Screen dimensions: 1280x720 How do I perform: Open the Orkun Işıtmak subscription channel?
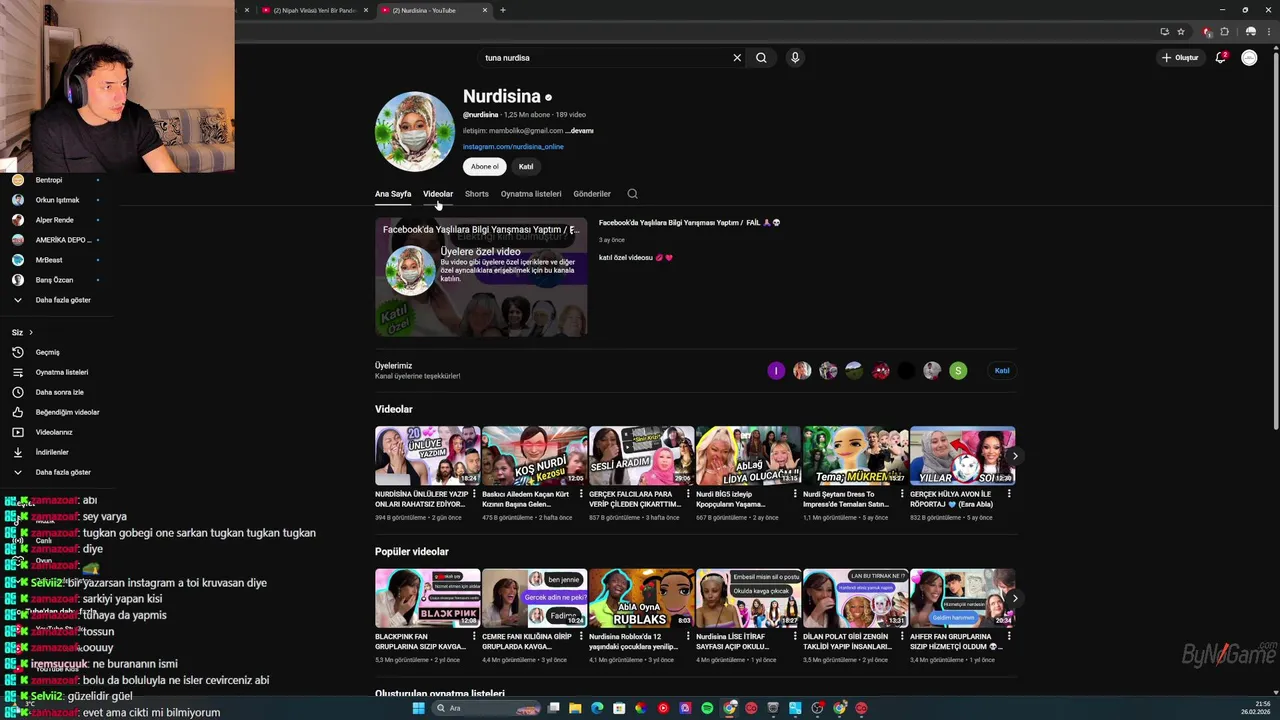tap(56, 200)
